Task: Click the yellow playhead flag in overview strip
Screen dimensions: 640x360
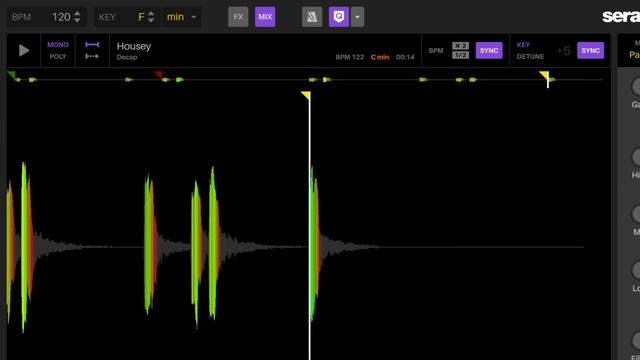Action: [x=544, y=75]
